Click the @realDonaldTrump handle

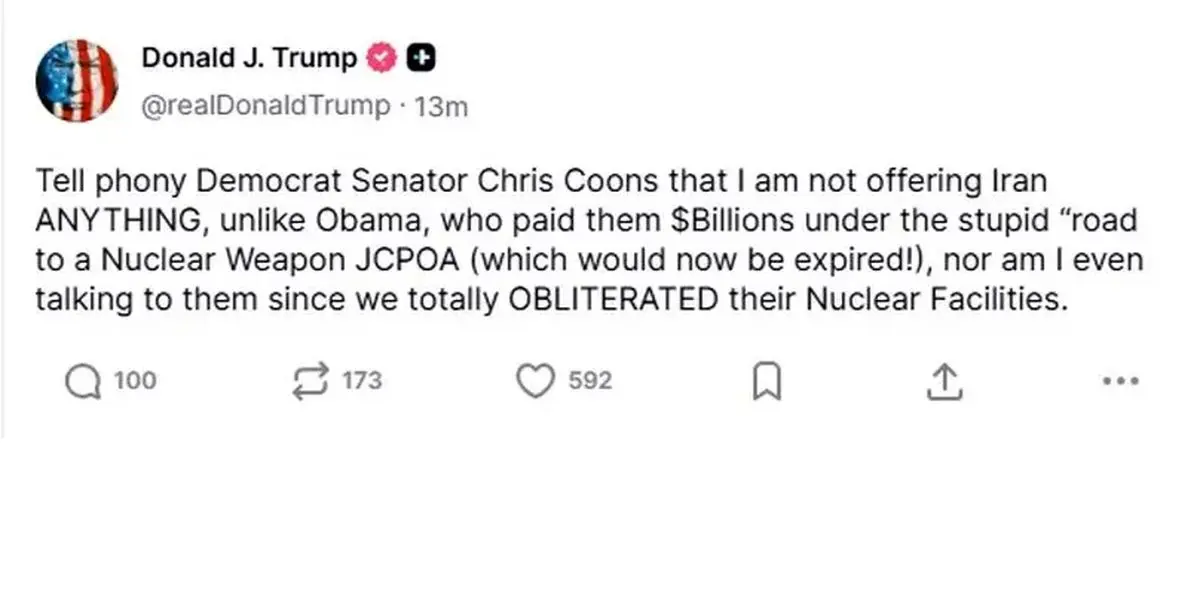[266, 106]
